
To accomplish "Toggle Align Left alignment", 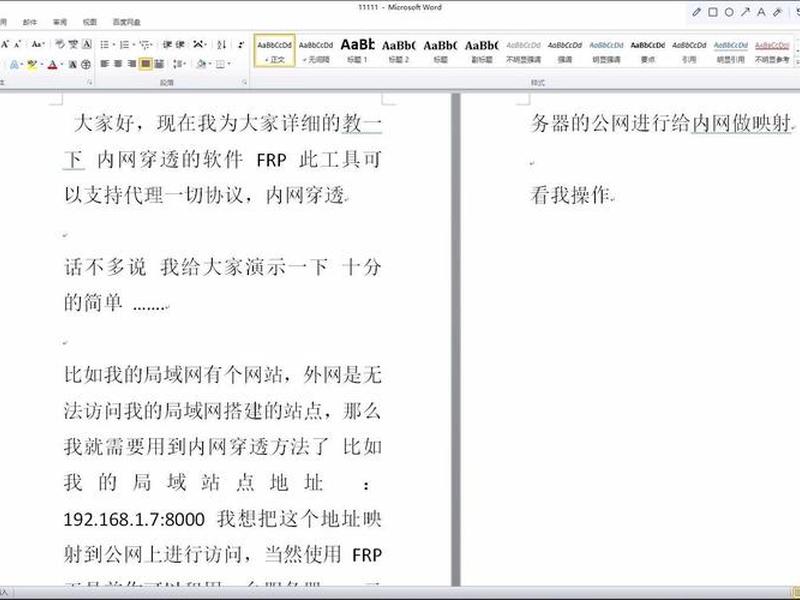I will [105, 64].
